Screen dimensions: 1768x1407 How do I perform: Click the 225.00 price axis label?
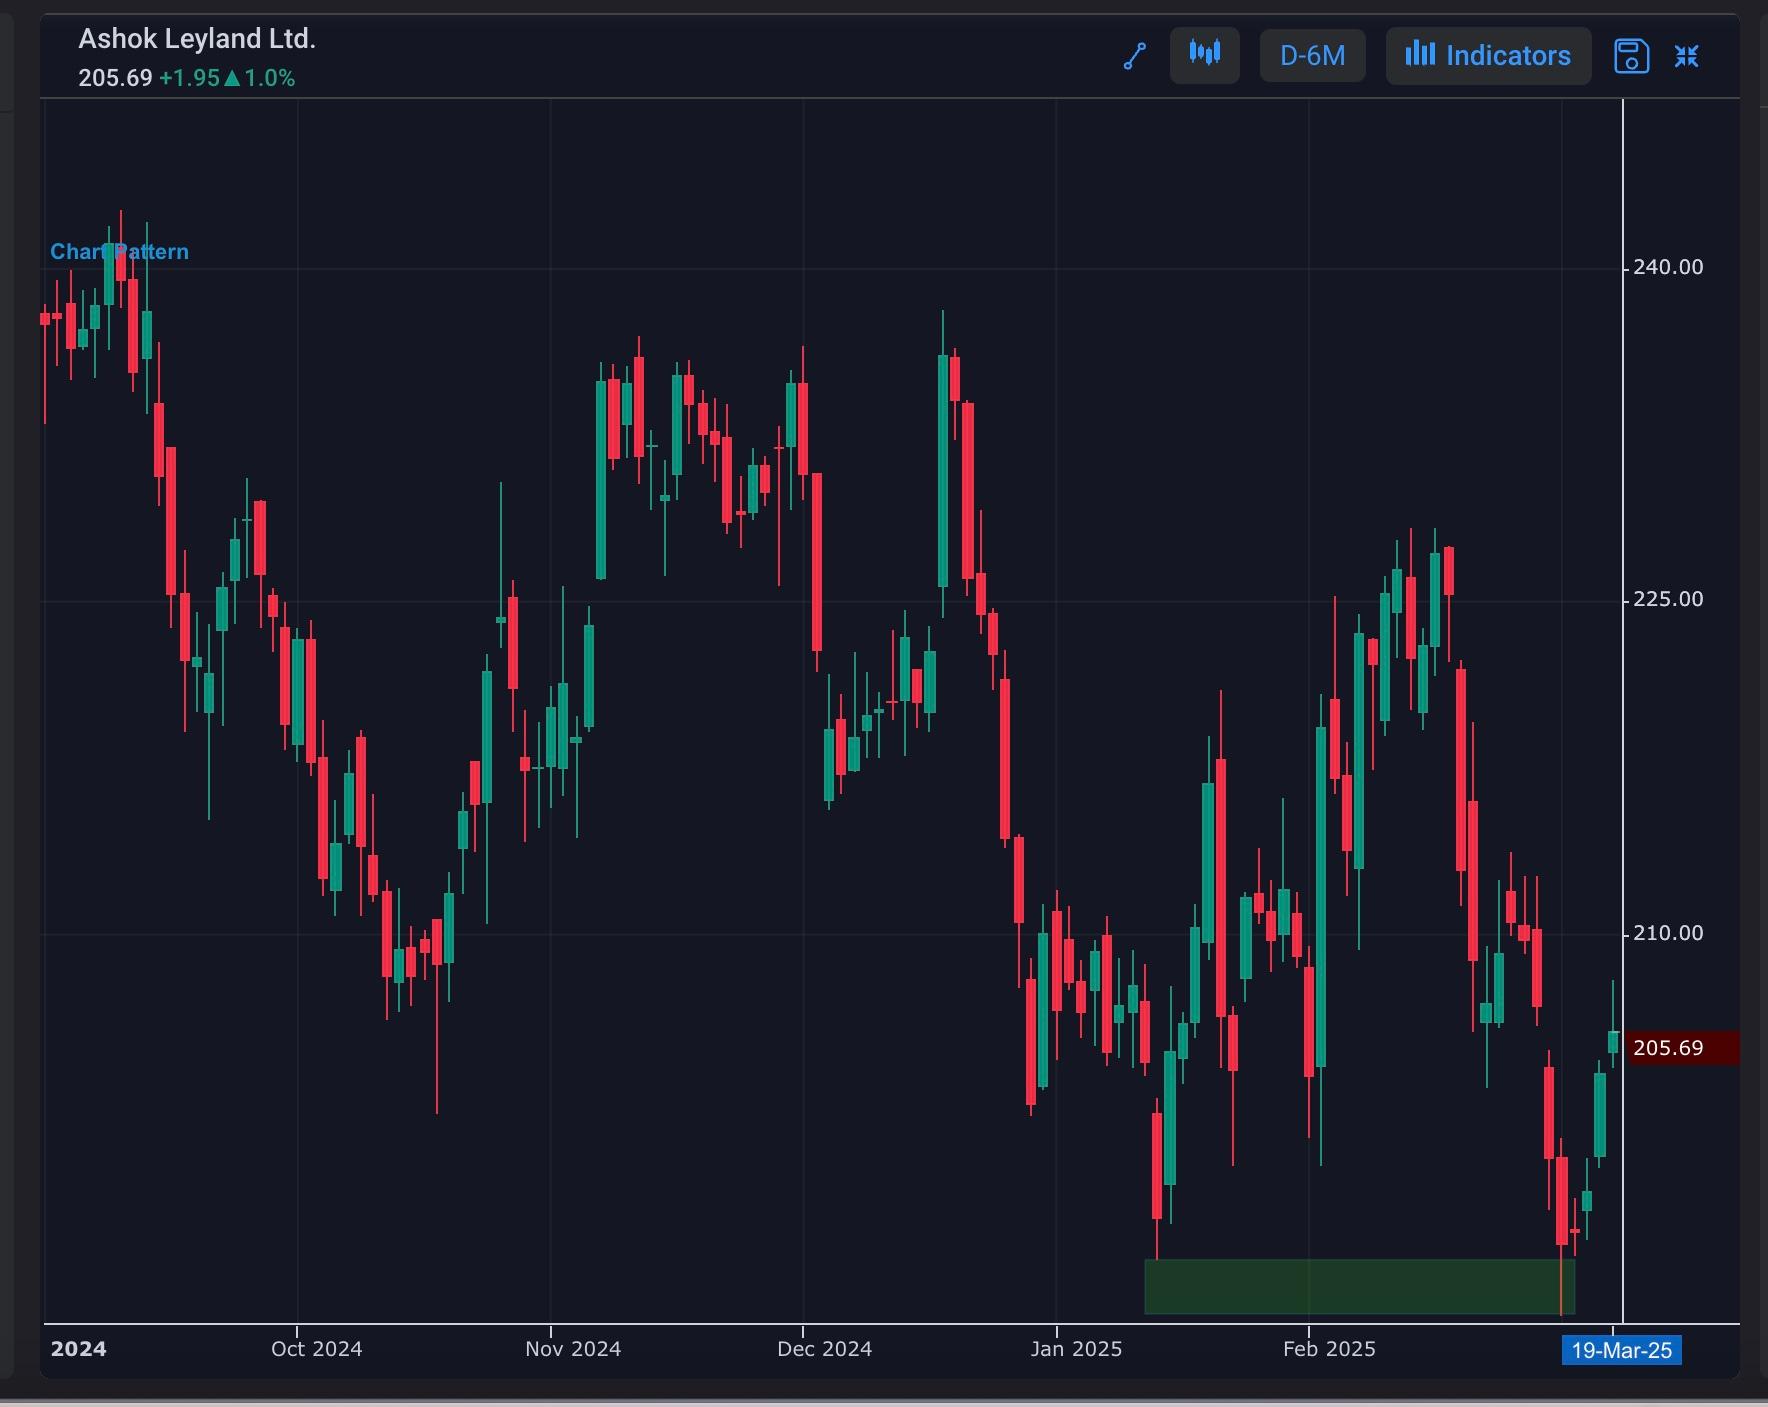click(x=1668, y=599)
